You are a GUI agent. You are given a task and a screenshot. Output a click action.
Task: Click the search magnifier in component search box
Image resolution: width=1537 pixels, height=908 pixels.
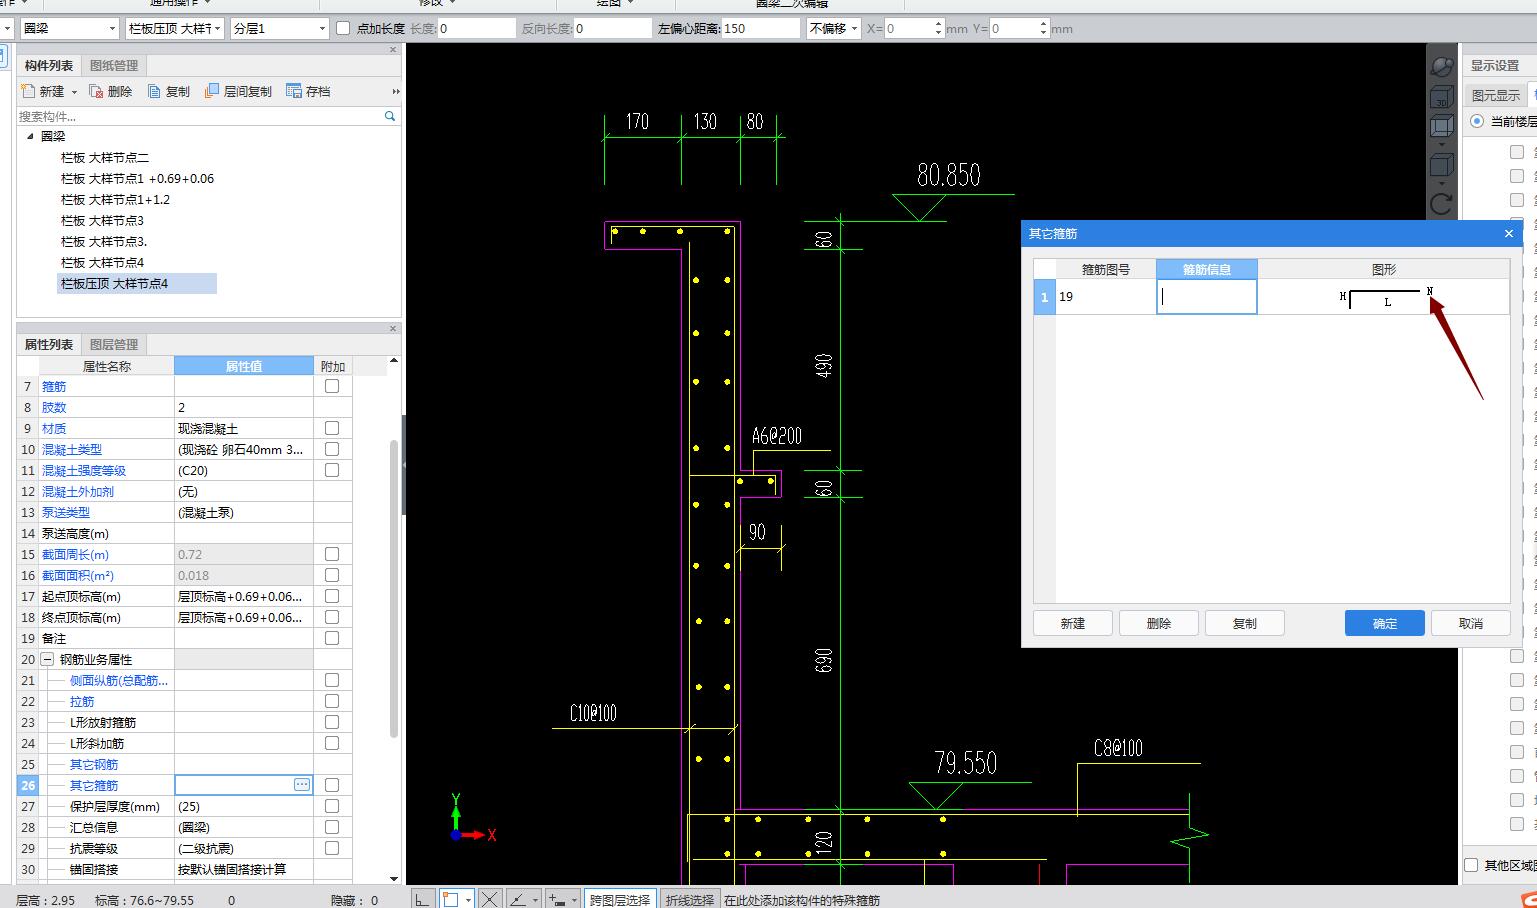click(390, 116)
